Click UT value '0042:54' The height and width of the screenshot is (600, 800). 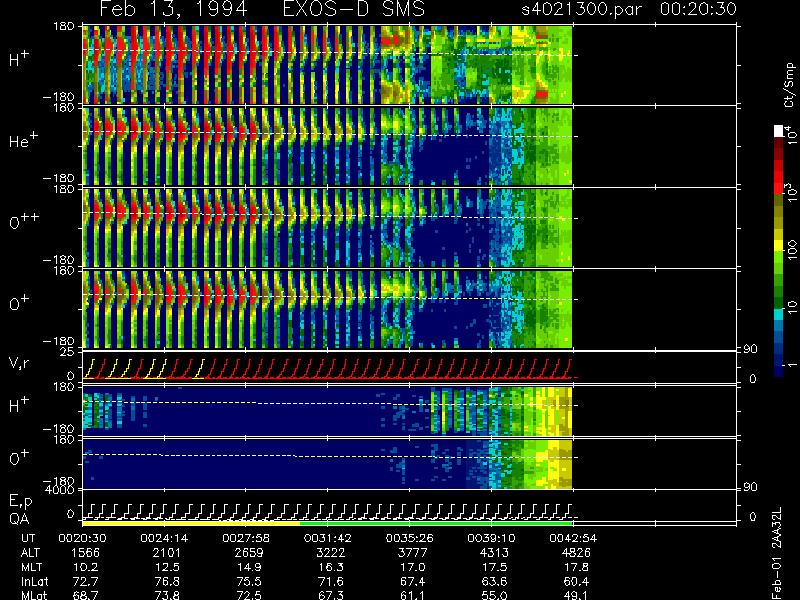click(573, 538)
